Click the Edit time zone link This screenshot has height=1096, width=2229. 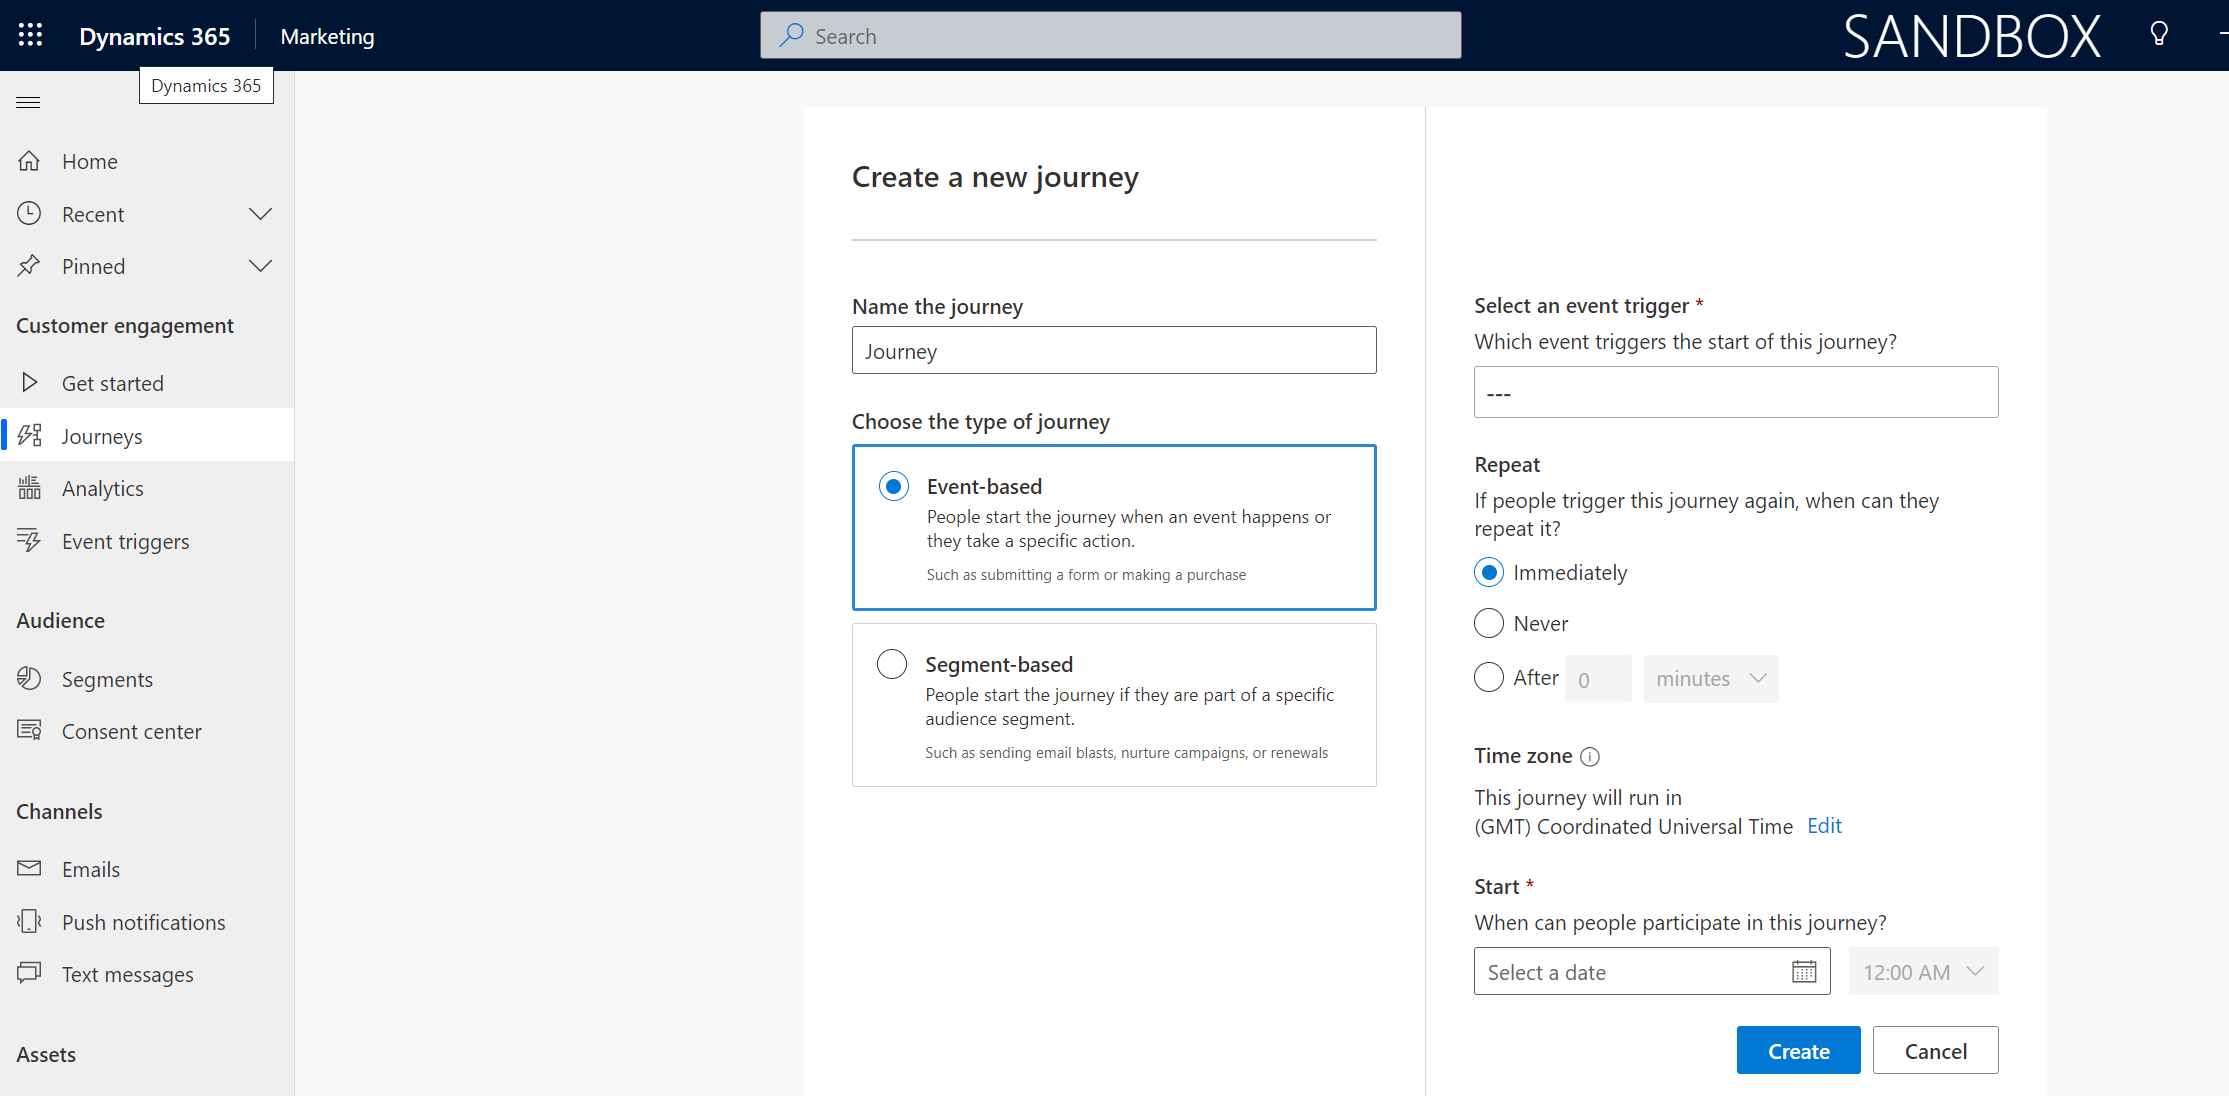pos(1824,826)
